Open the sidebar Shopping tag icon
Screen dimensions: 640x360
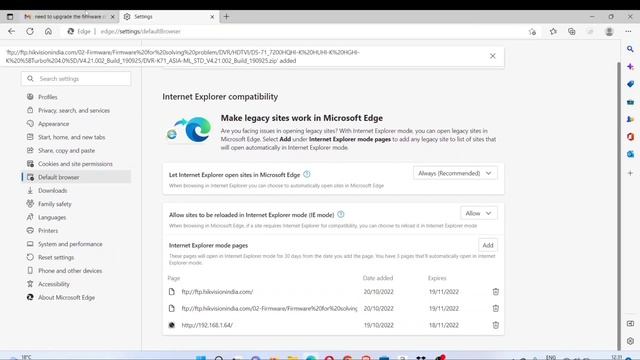630,84
